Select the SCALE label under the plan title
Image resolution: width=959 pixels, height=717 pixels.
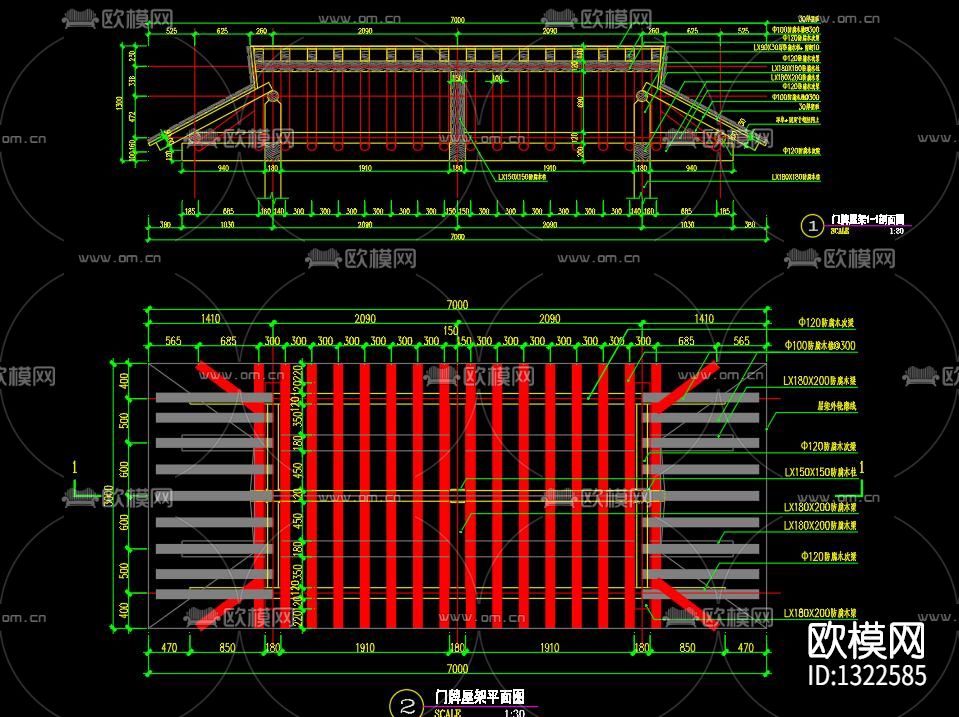[x=447, y=713]
